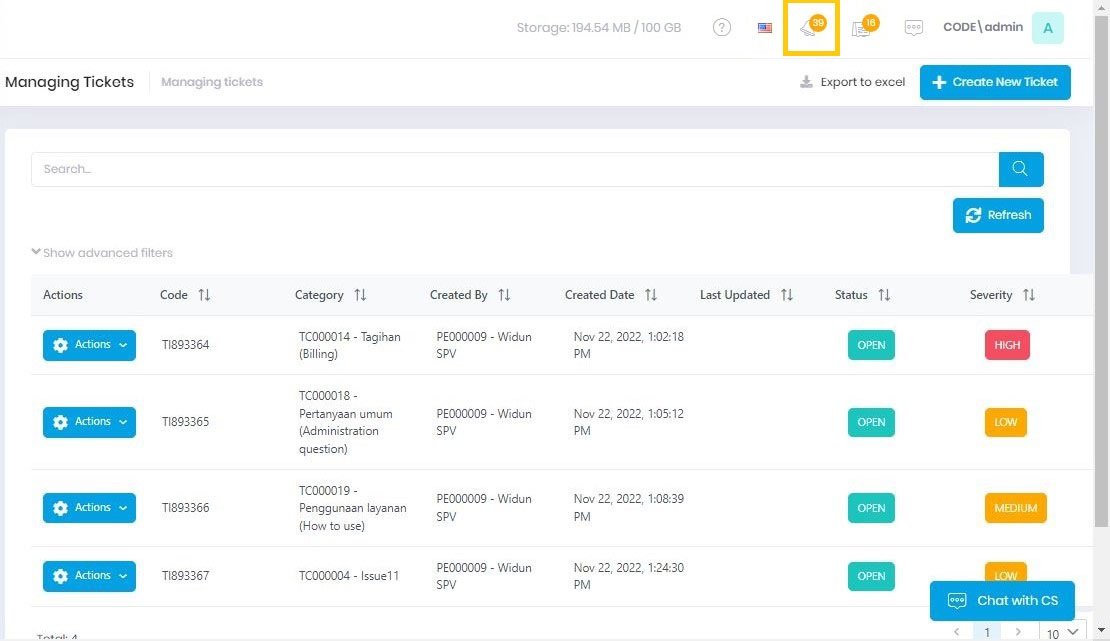
Task: Sort by Created Date column arrows
Action: [x=651, y=295]
